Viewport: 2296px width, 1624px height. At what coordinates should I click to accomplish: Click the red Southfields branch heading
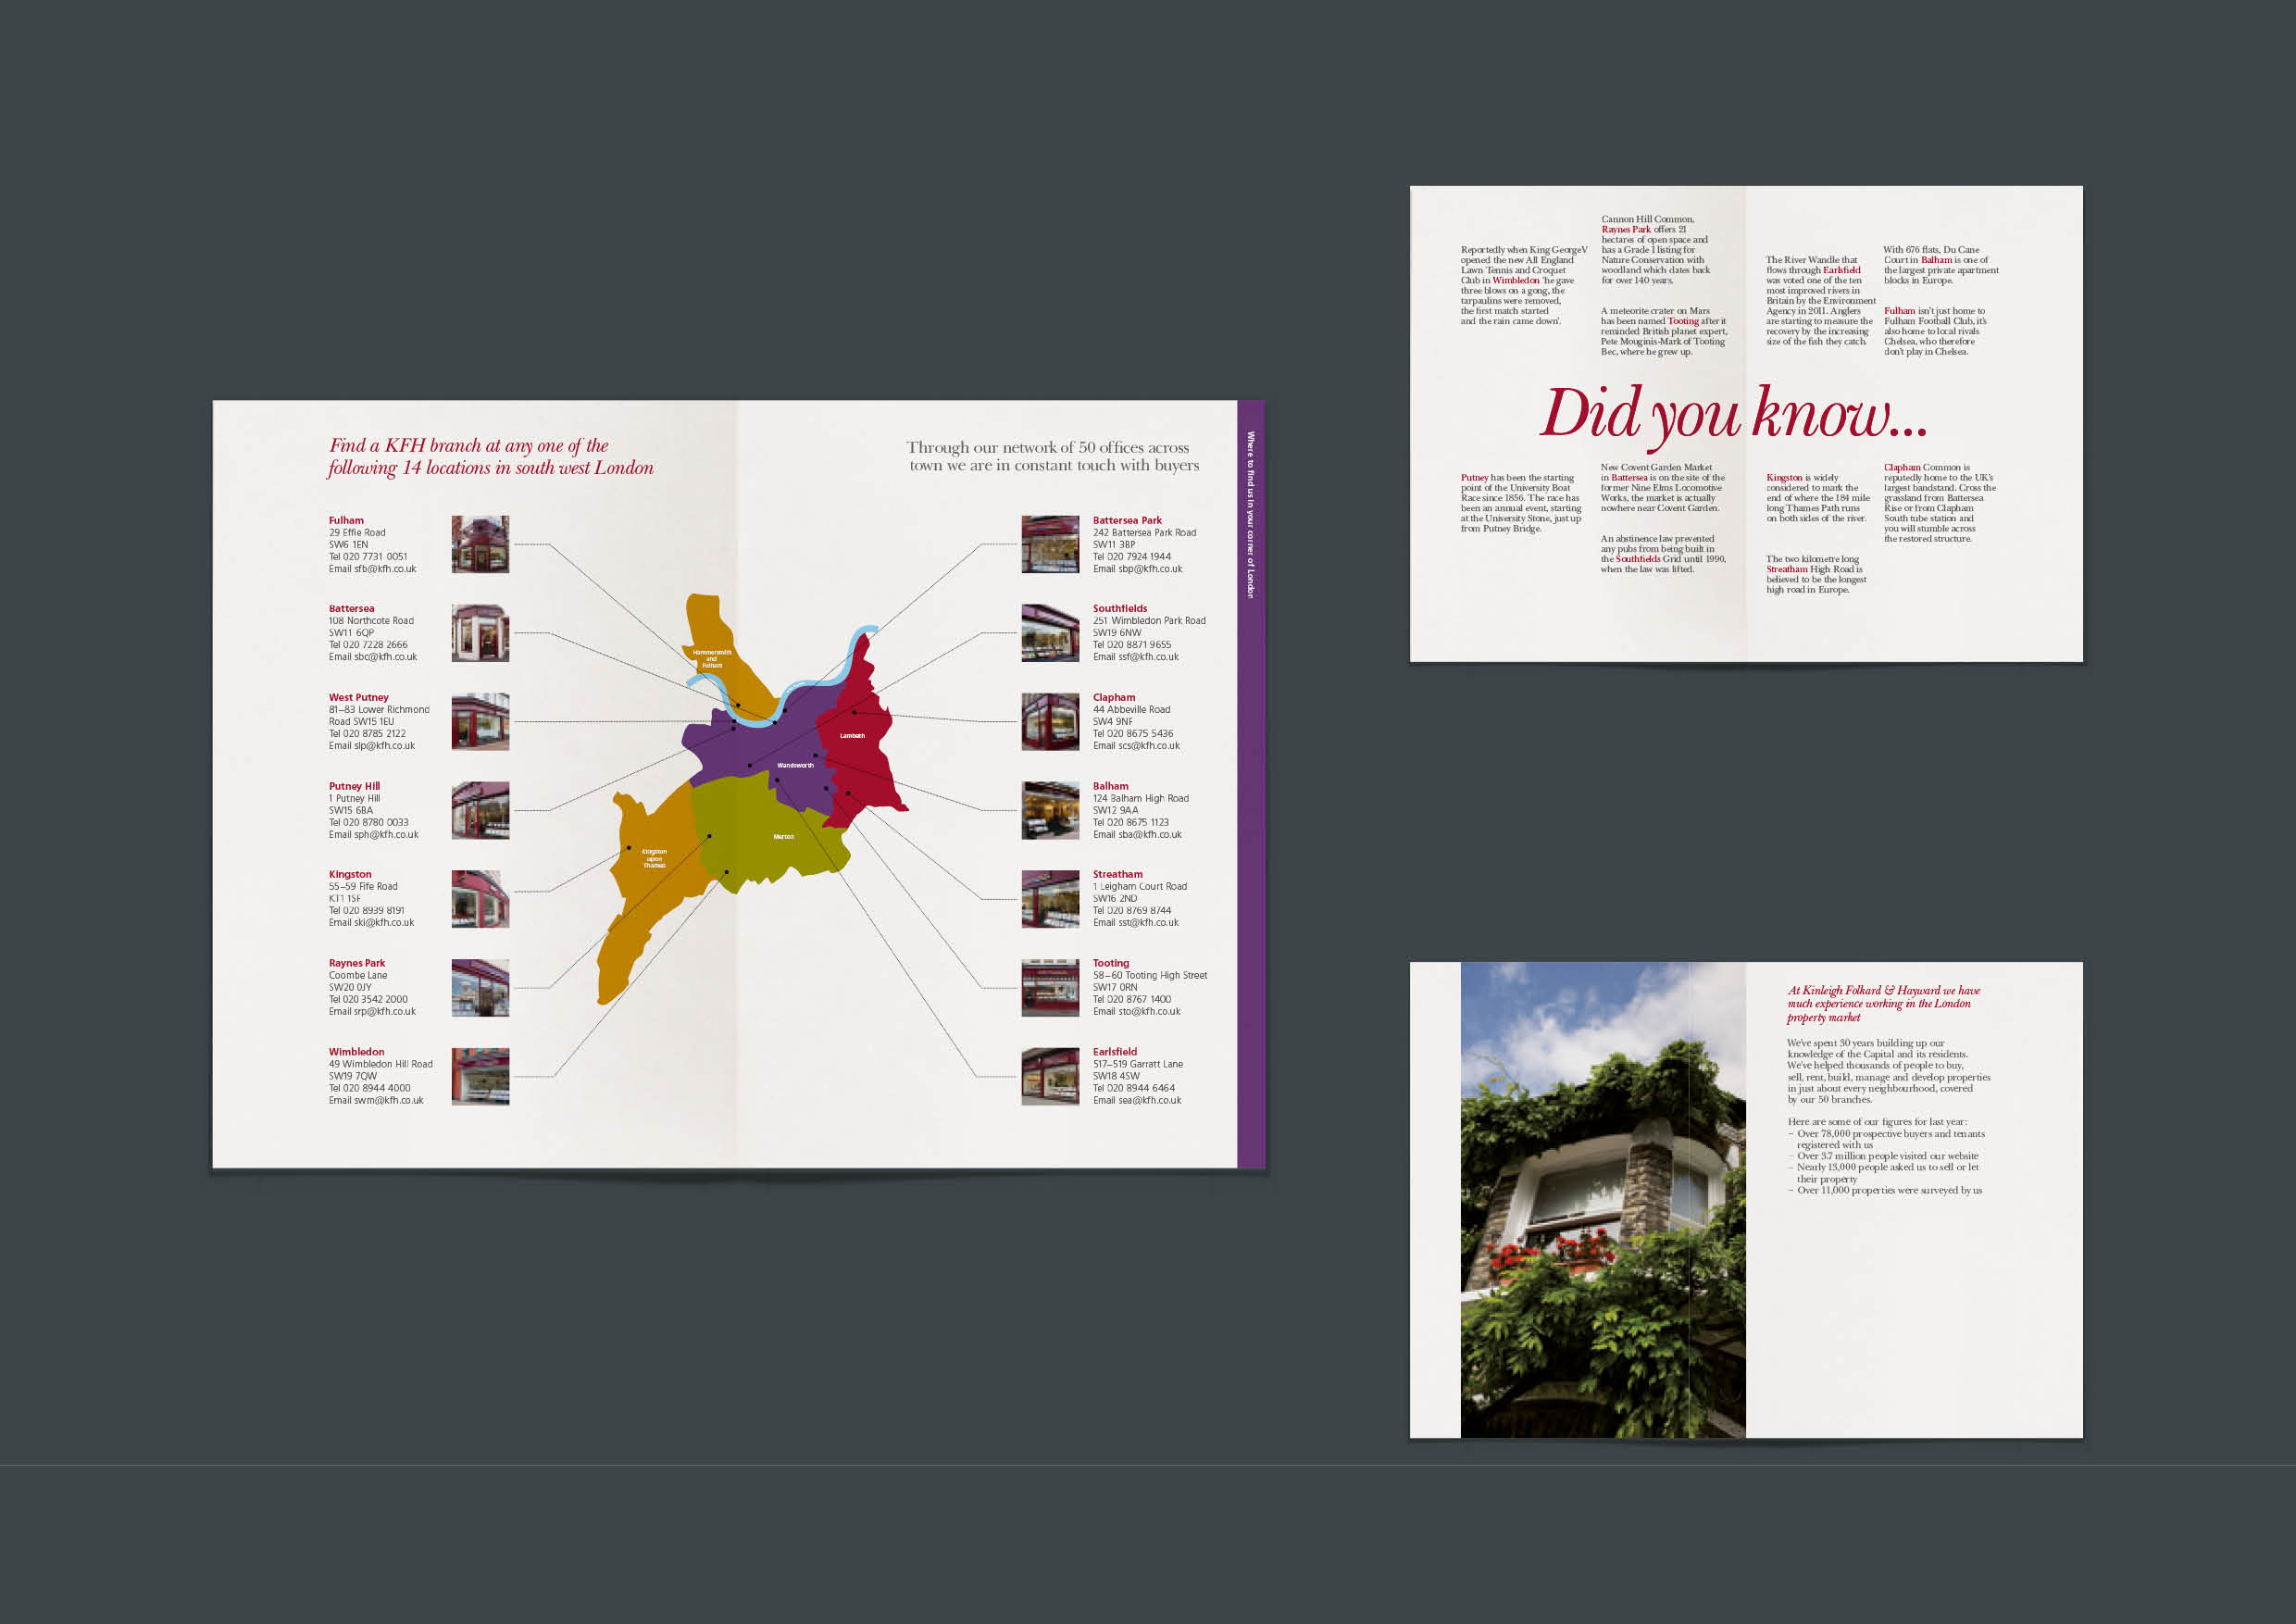pos(1119,608)
